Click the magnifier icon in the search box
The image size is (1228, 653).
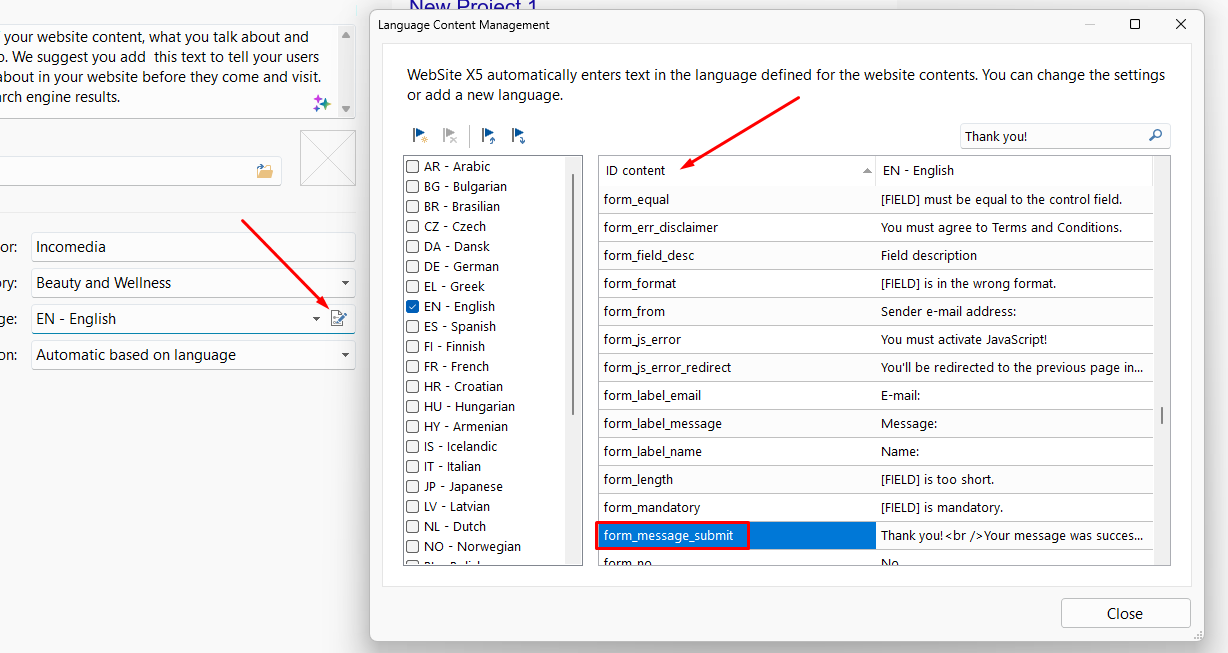click(x=1155, y=136)
